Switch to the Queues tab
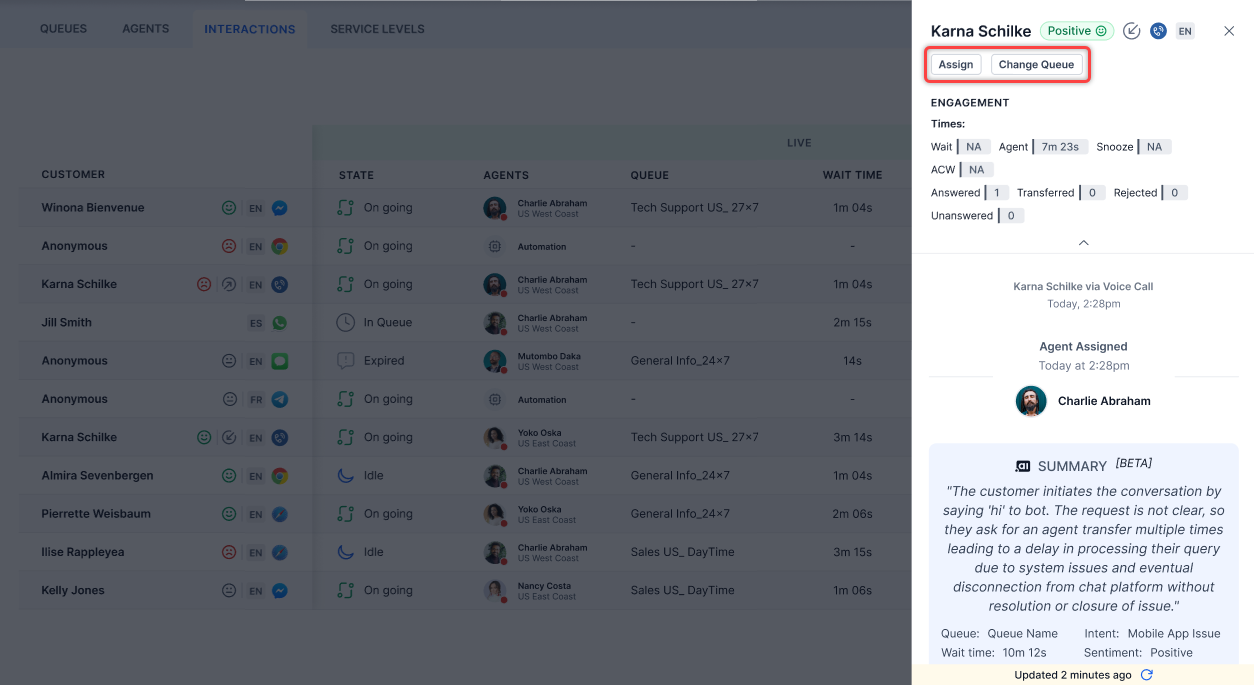This screenshot has width=1254, height=685. click(x=63, y=29)
